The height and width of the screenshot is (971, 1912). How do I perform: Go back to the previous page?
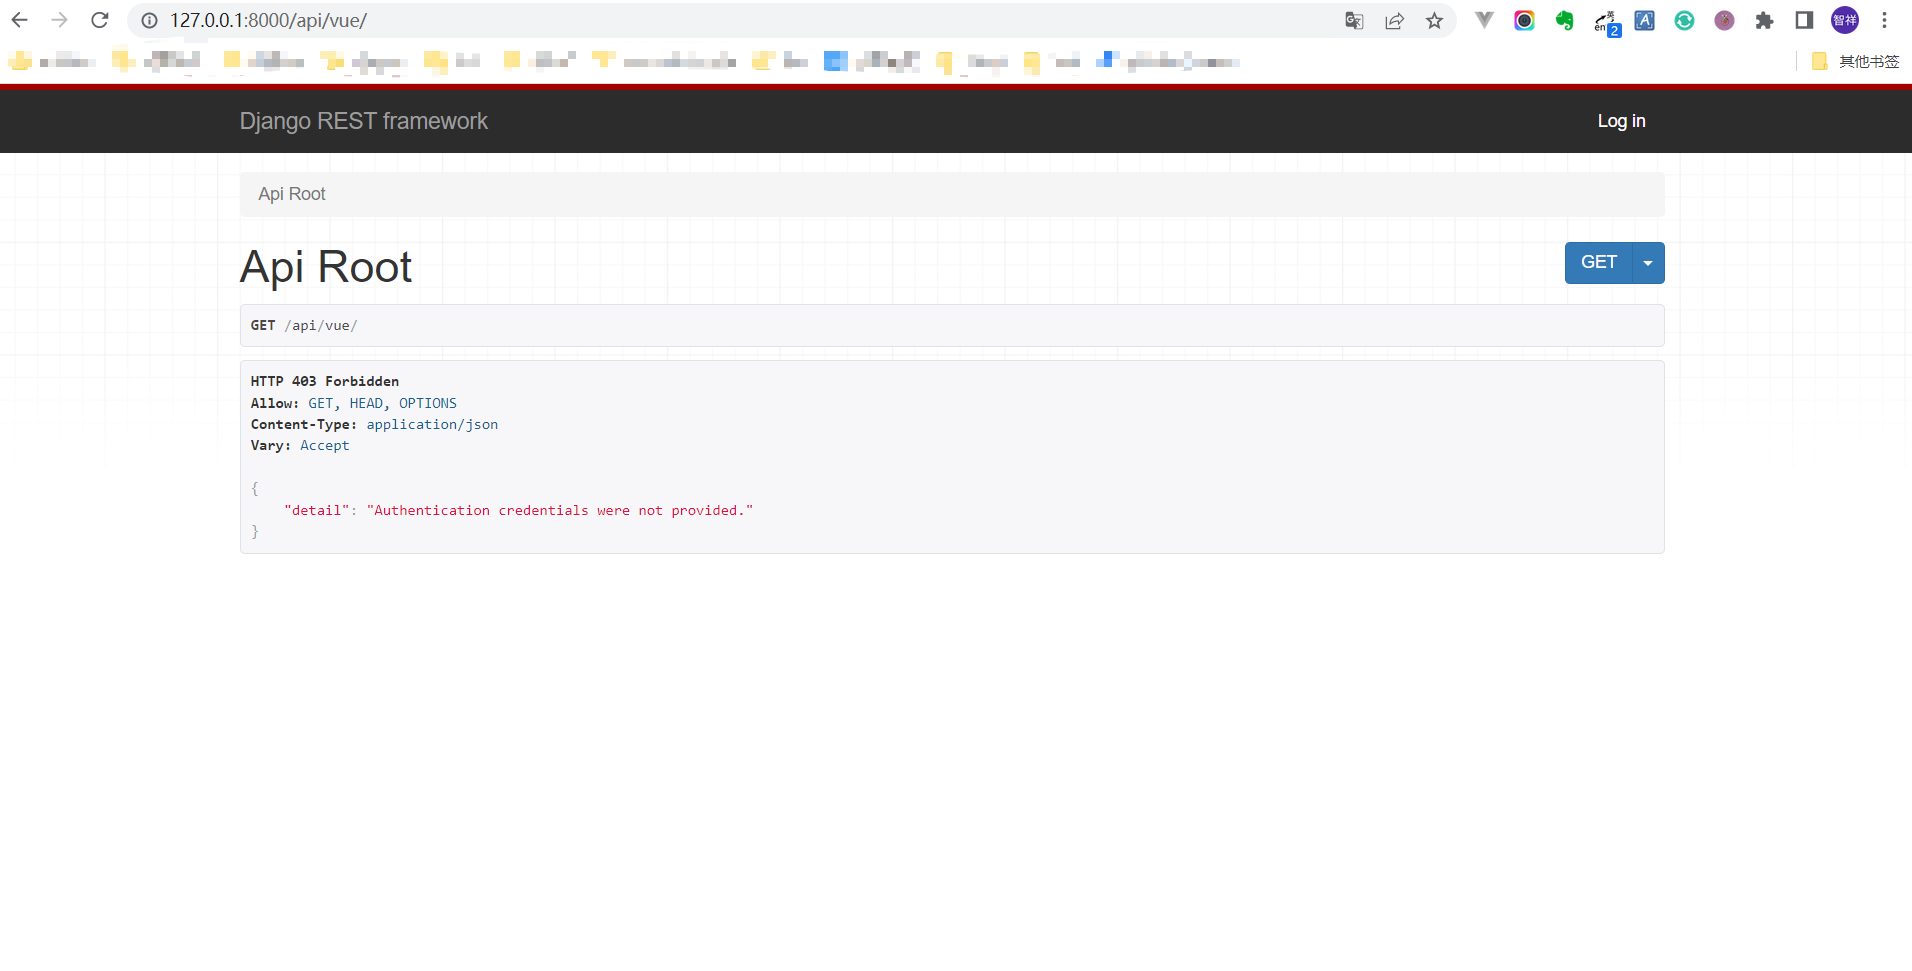click(20, 20)
